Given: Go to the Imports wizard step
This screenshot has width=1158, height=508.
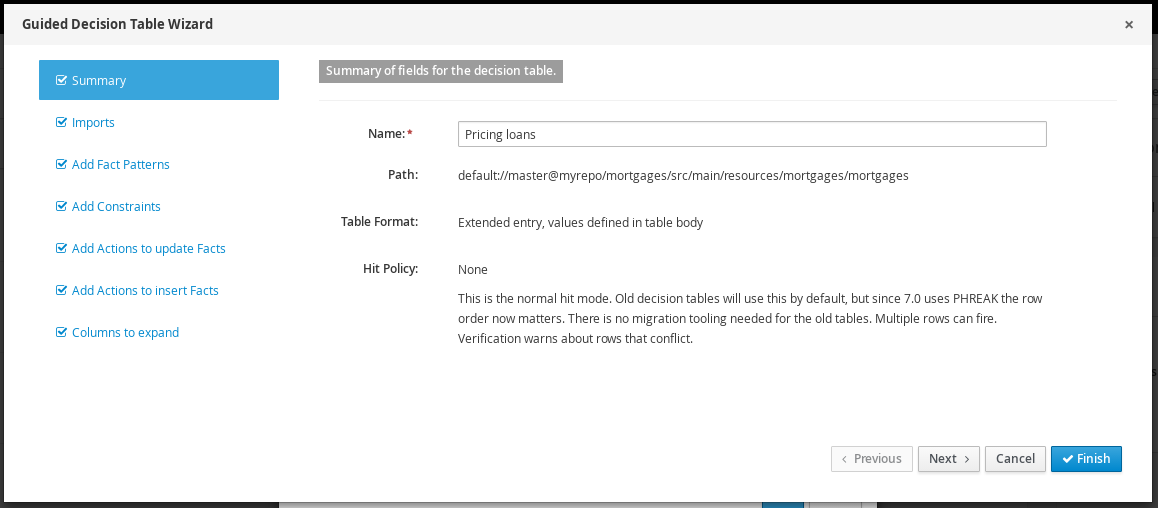Looking at the screenshot, I should (x=93, y=123).
